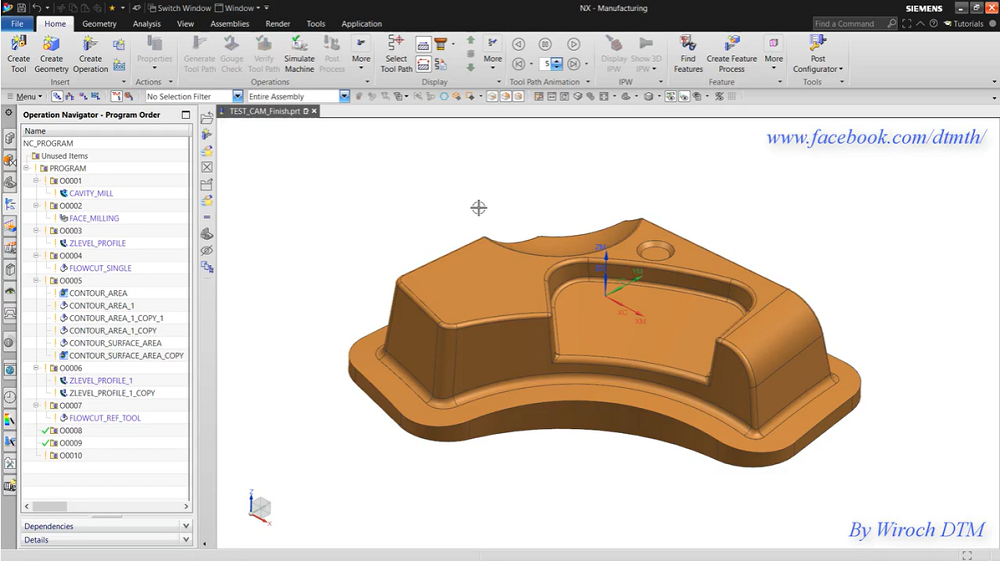
Task: Switch to the Analysis ribbon tab
Action: [x=147, y=24]
